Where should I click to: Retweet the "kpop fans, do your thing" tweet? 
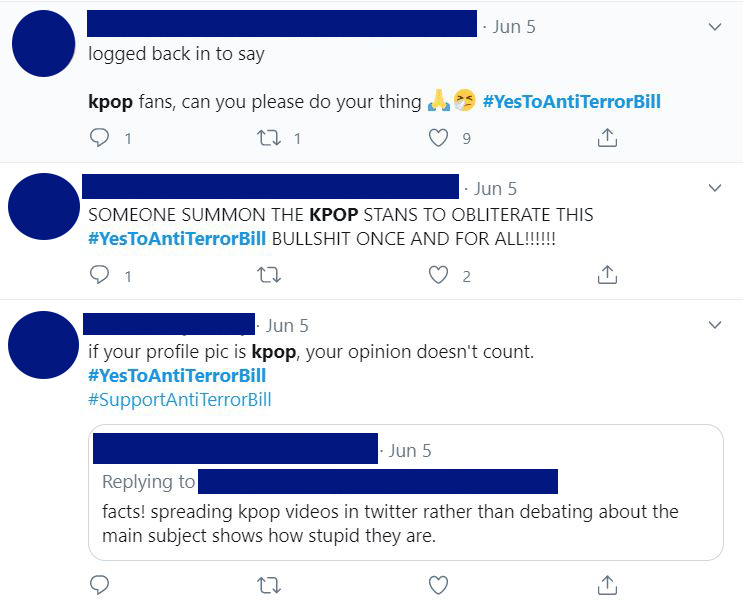[268, 139]
